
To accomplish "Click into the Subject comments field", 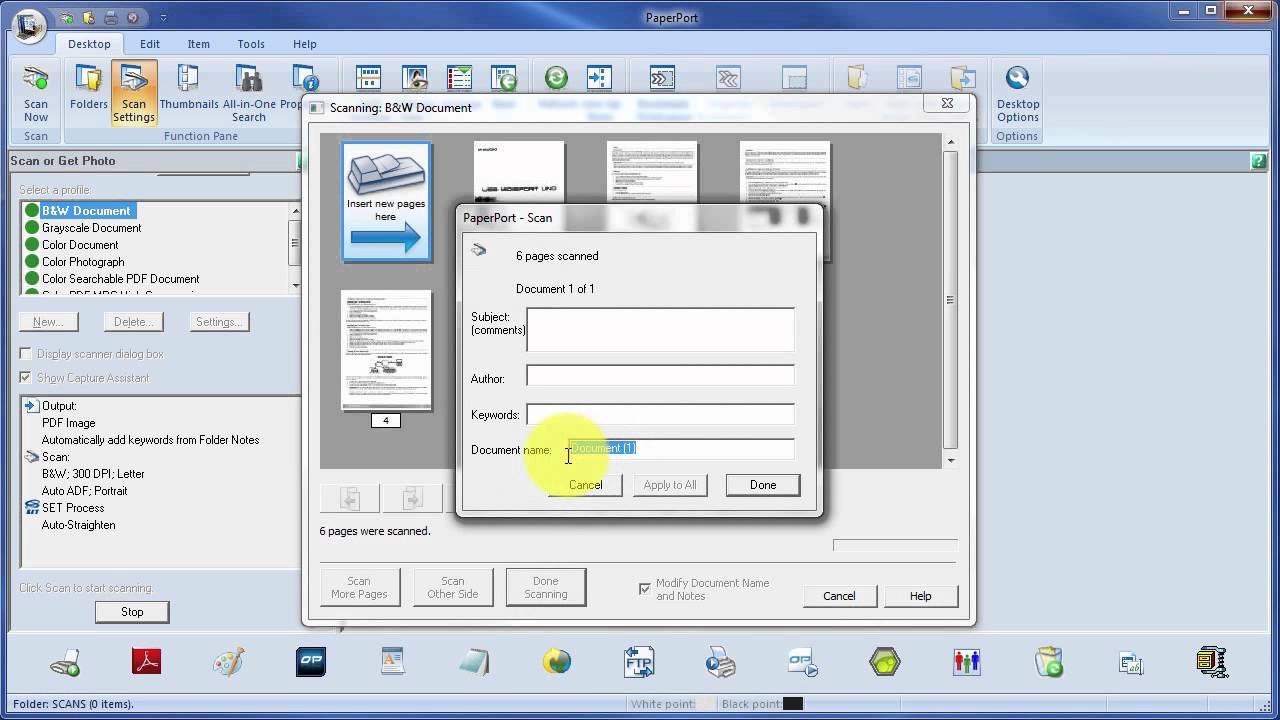I will (660, 330).
